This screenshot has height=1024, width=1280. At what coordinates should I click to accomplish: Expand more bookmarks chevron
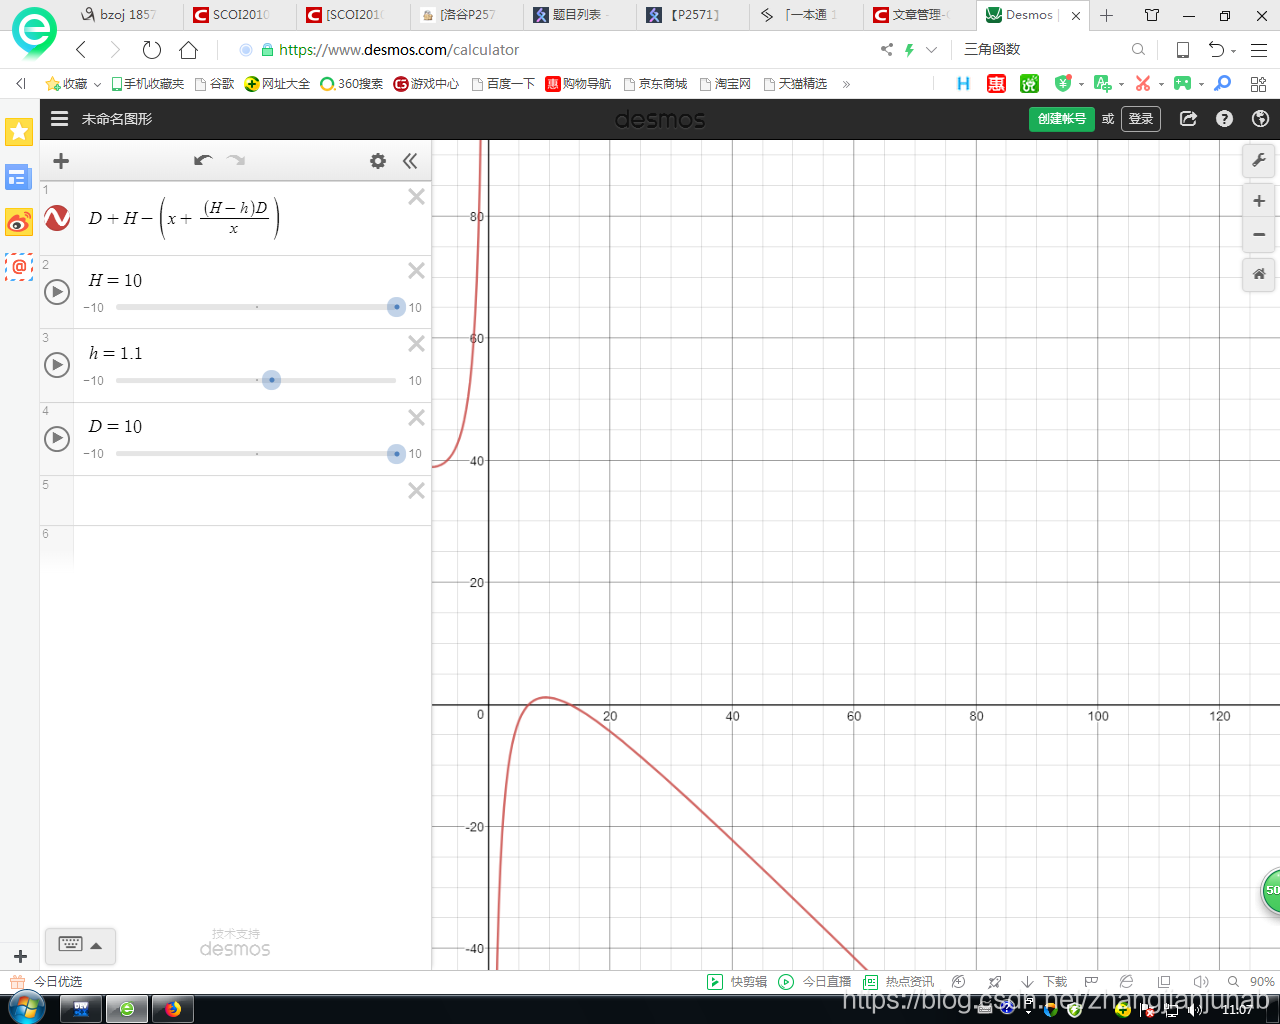(x=846, y=84)
